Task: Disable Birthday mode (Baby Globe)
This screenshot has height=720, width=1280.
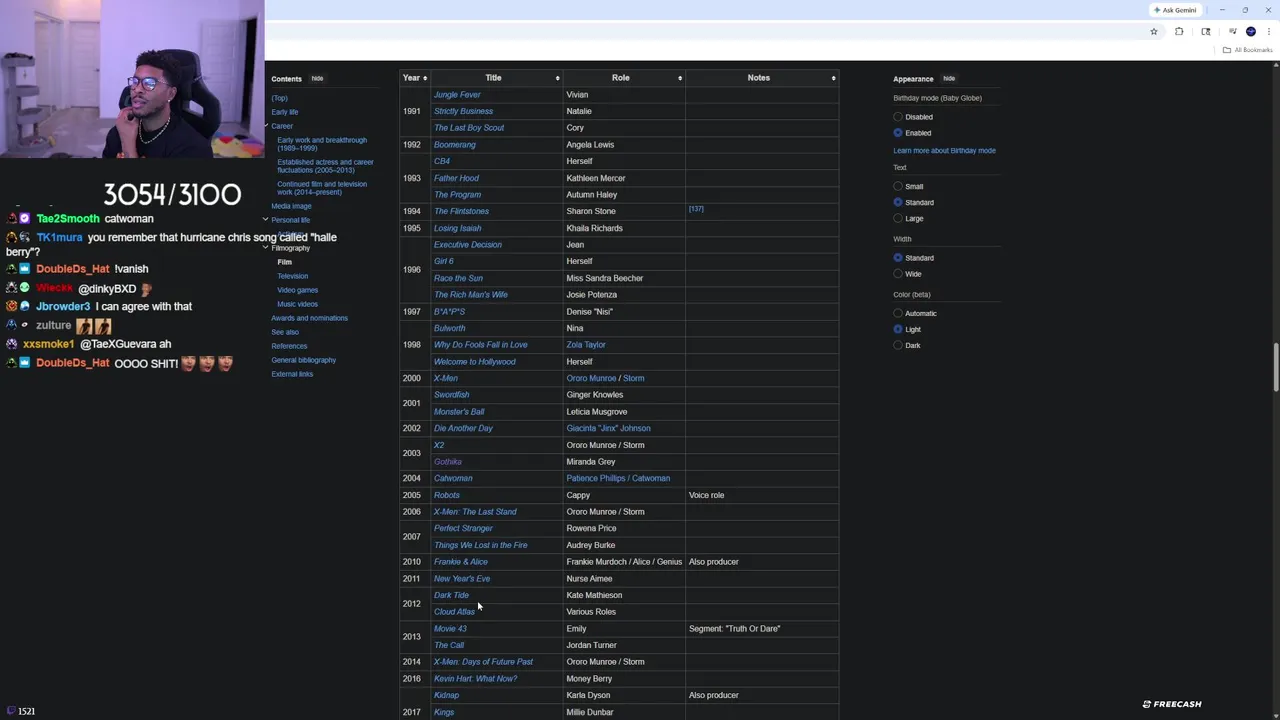Action: pos(898,117)
